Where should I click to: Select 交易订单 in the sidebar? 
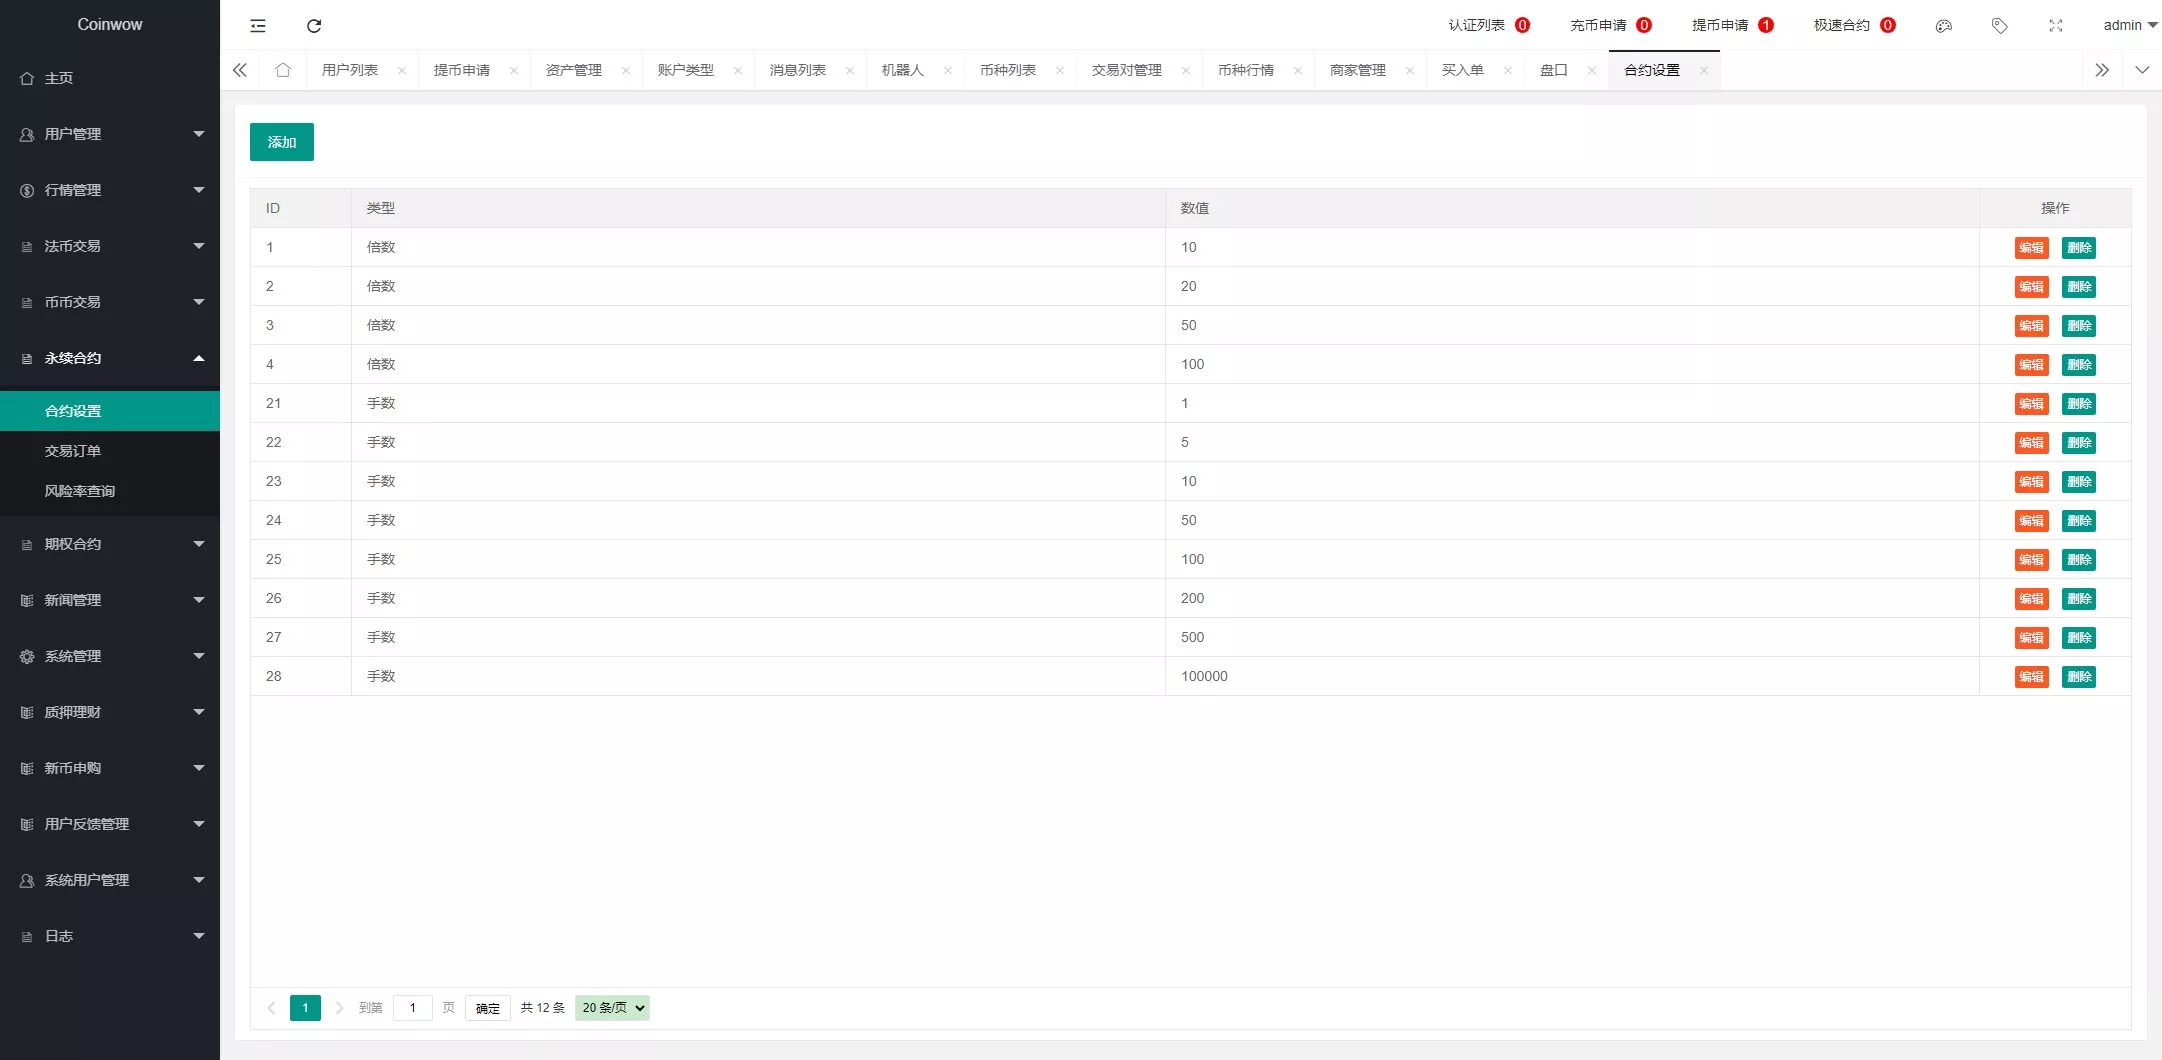click(73, 451)
